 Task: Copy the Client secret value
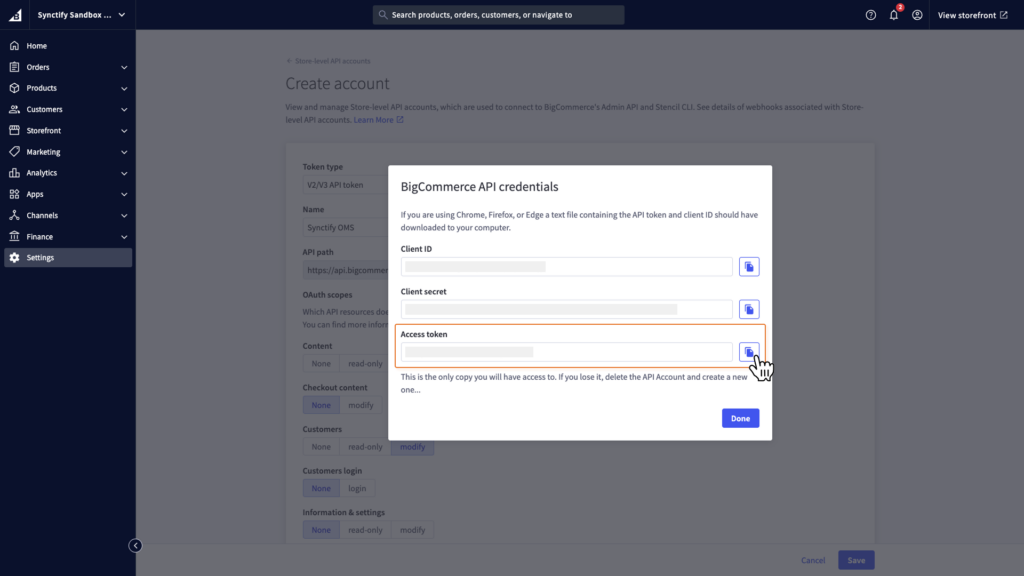[x=749, y=309]
